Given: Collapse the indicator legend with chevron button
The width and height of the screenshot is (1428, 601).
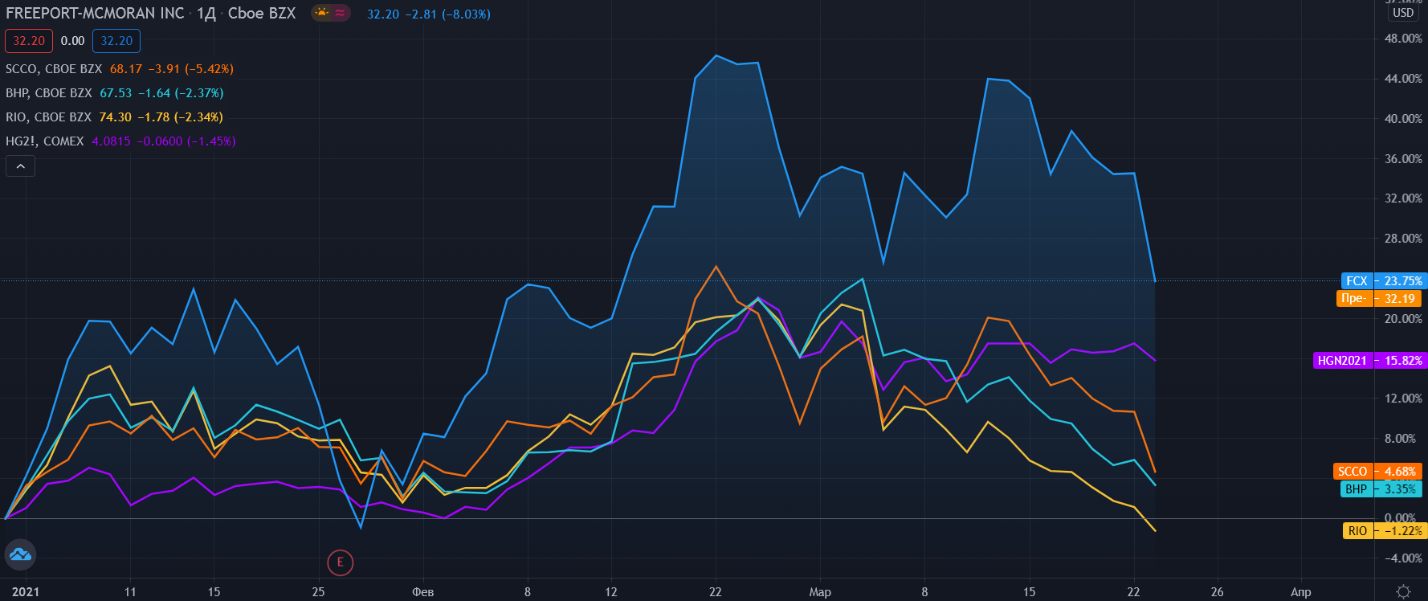Looking at the screenshot, I should tap(20, 167).
